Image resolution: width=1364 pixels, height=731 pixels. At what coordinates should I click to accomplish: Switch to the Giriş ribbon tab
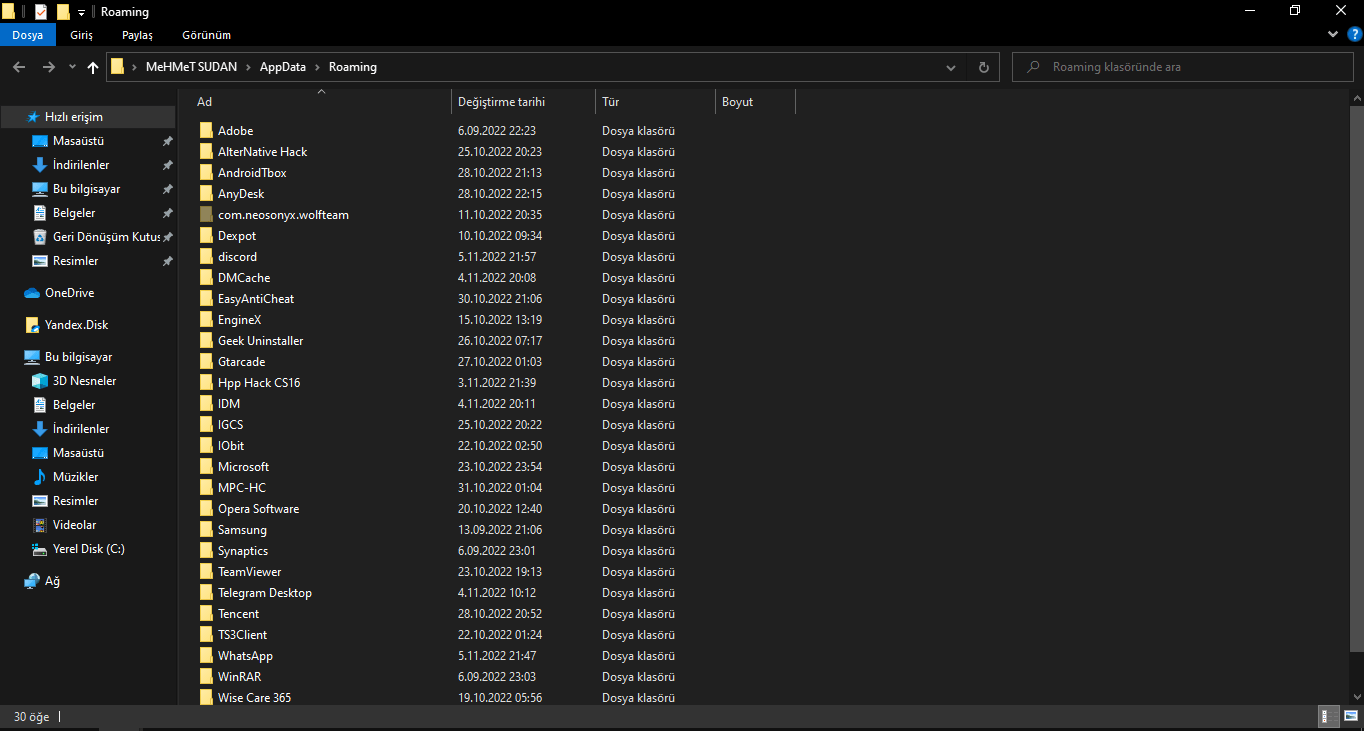[x=82, y=35]
